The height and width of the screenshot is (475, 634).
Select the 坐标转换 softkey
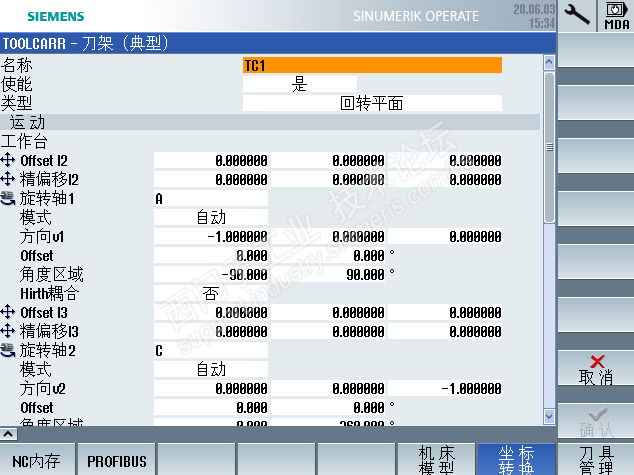516,460
